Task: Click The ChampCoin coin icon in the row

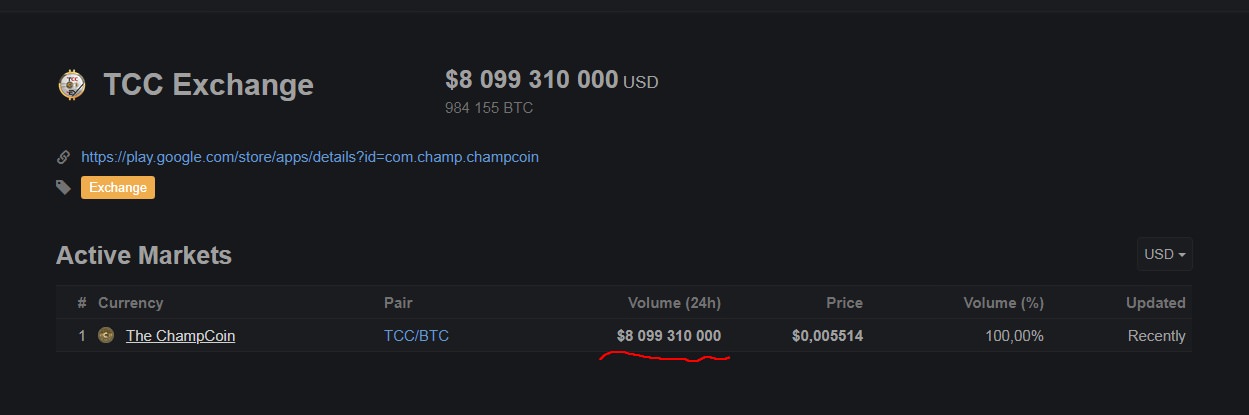Action: coord(106,335)
